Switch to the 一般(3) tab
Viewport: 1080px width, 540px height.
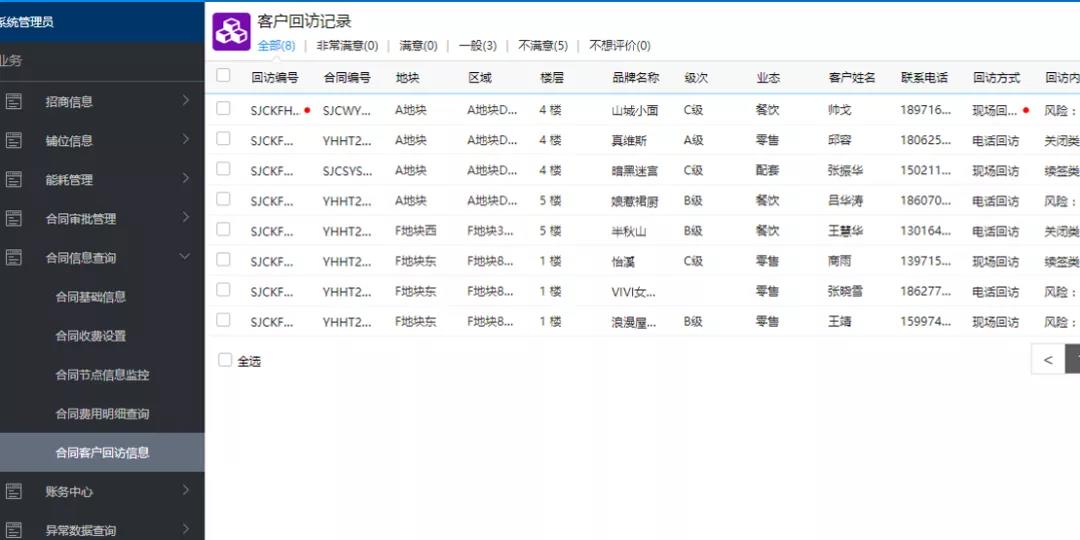click(x=477, y=46)
